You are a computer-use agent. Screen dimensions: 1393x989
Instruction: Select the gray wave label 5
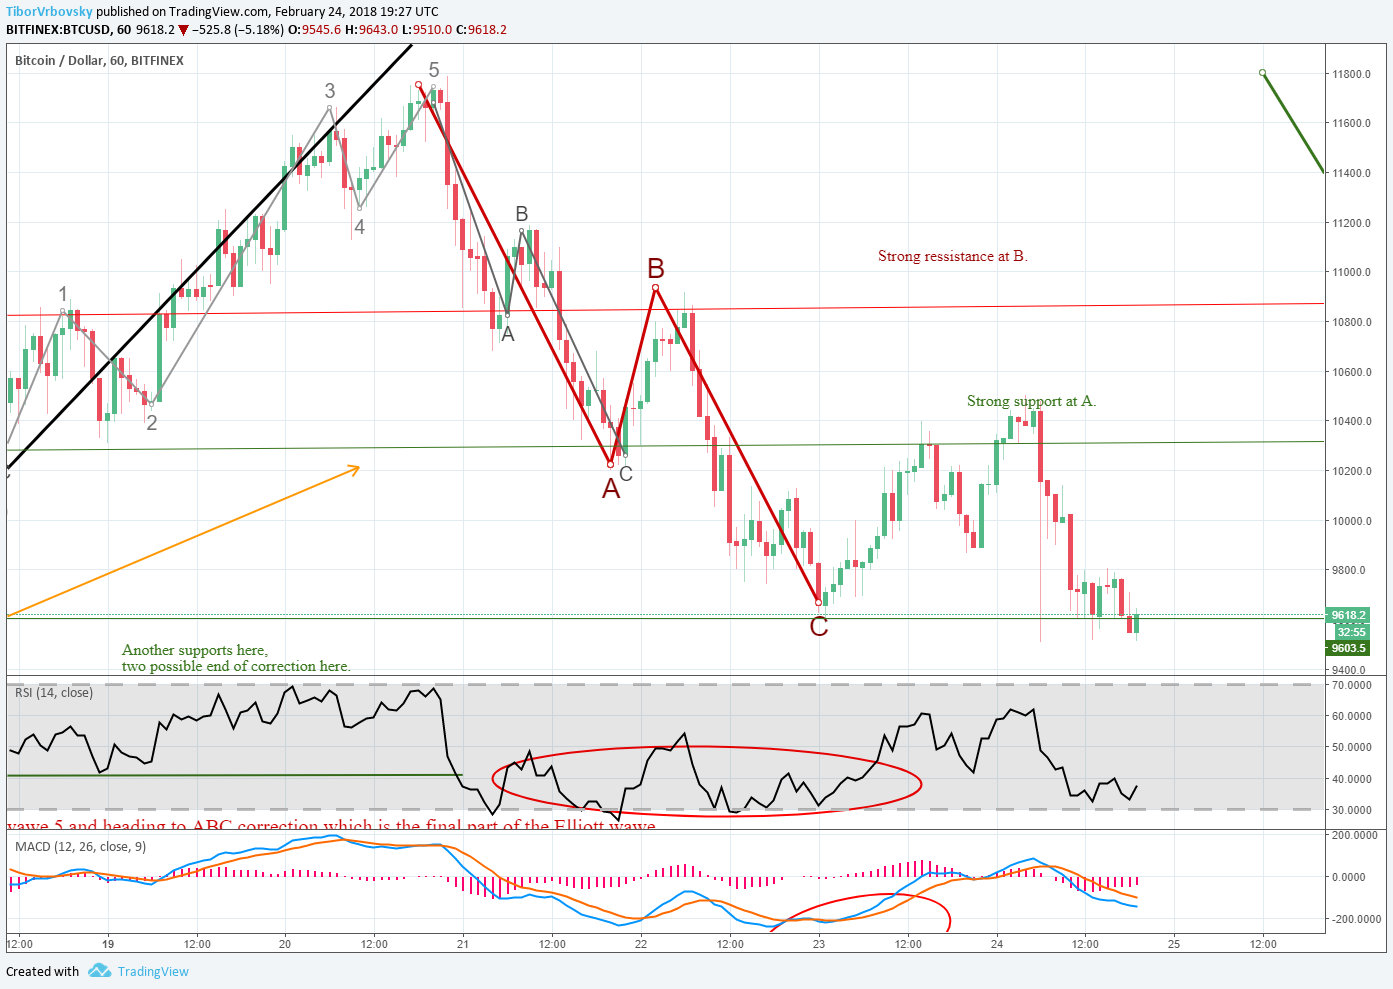tap(434, 69)
